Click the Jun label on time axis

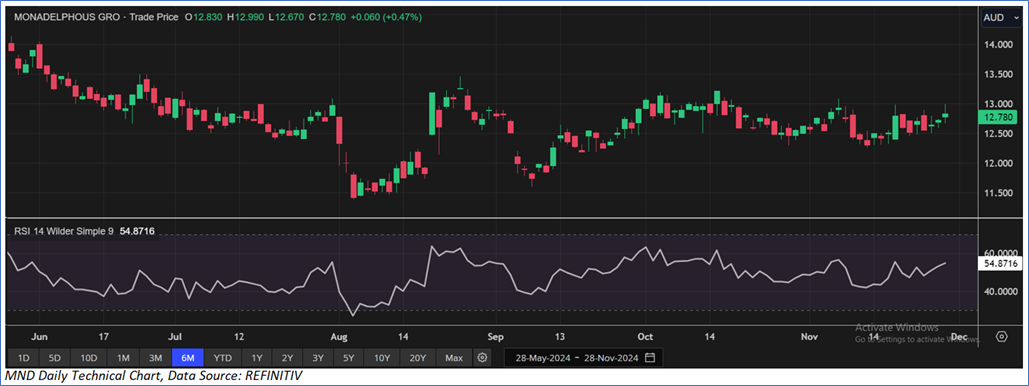pyautogui.click(x=40, y=337)
